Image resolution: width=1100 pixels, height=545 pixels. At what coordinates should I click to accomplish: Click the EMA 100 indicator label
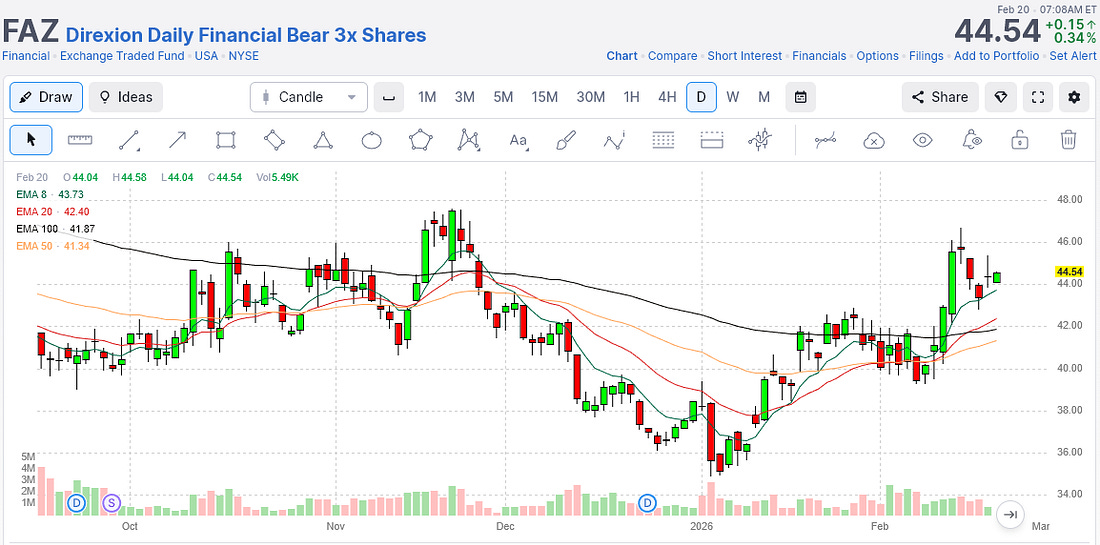(x=54, y=229)
